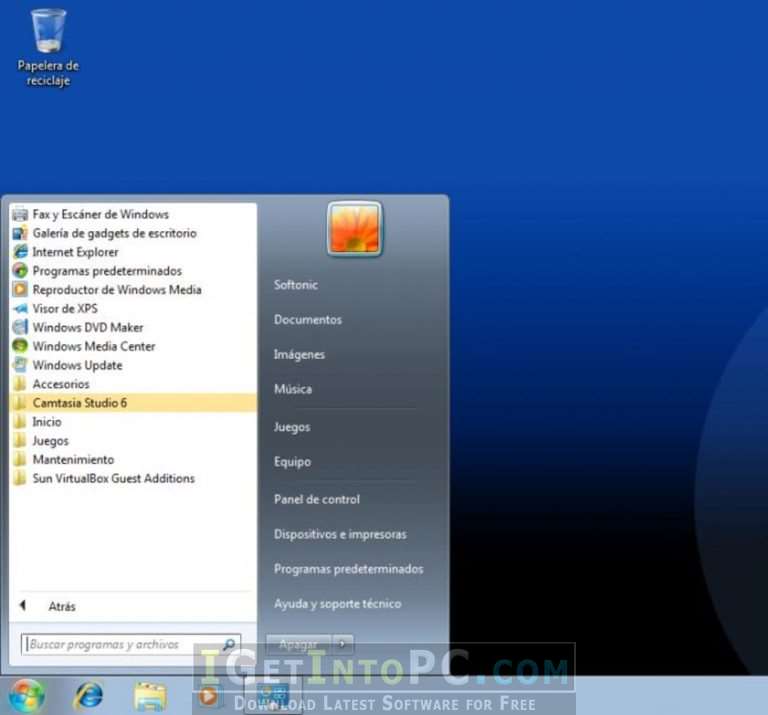Open Imágenes from the right pane
The height and width of the screenshot is (715, 768).
click(299, 355)
